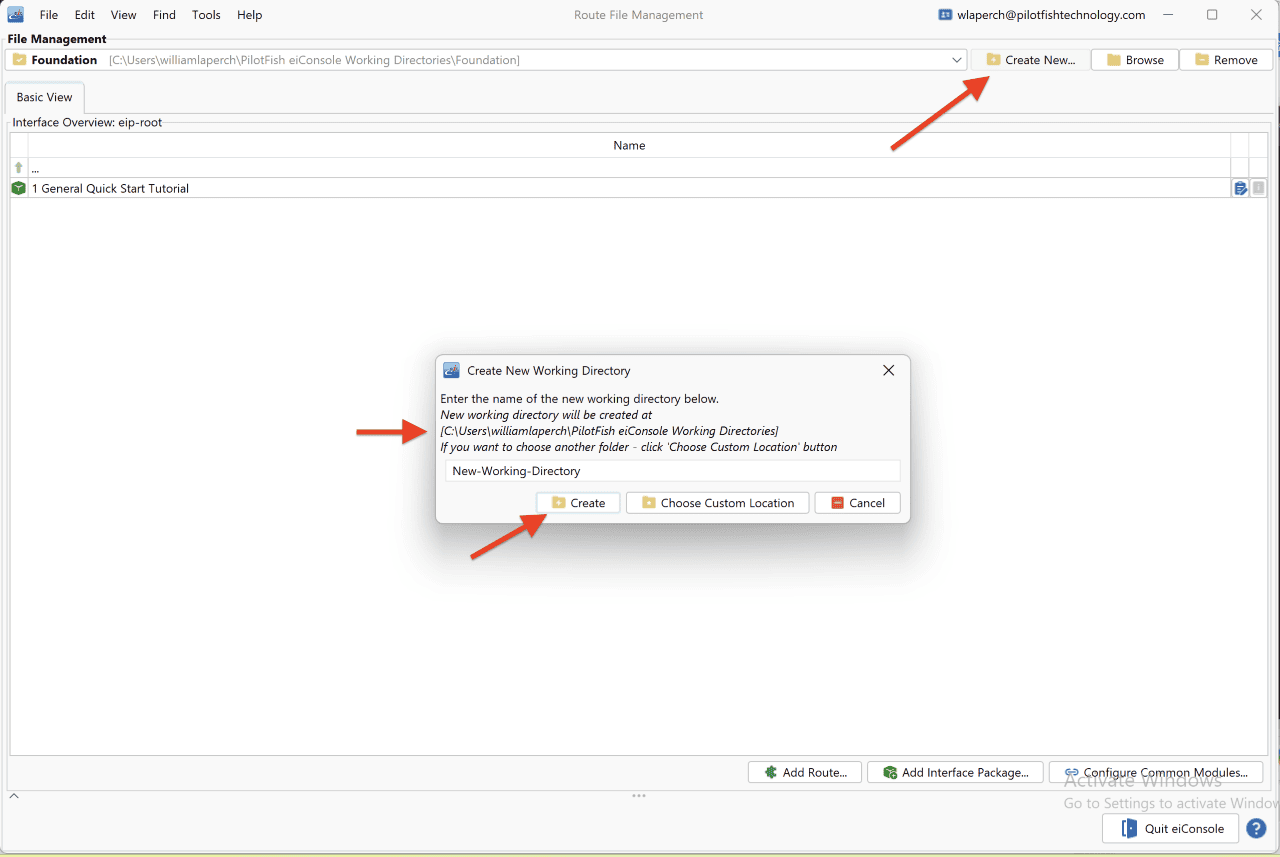The height and width of the screenshot is (857, 1280).
Task: Click the Quit eiConsole button
Action: 1171,829
